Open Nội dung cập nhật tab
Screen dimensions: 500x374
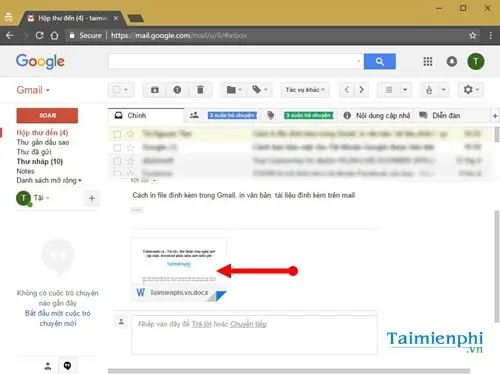point(375,116)
